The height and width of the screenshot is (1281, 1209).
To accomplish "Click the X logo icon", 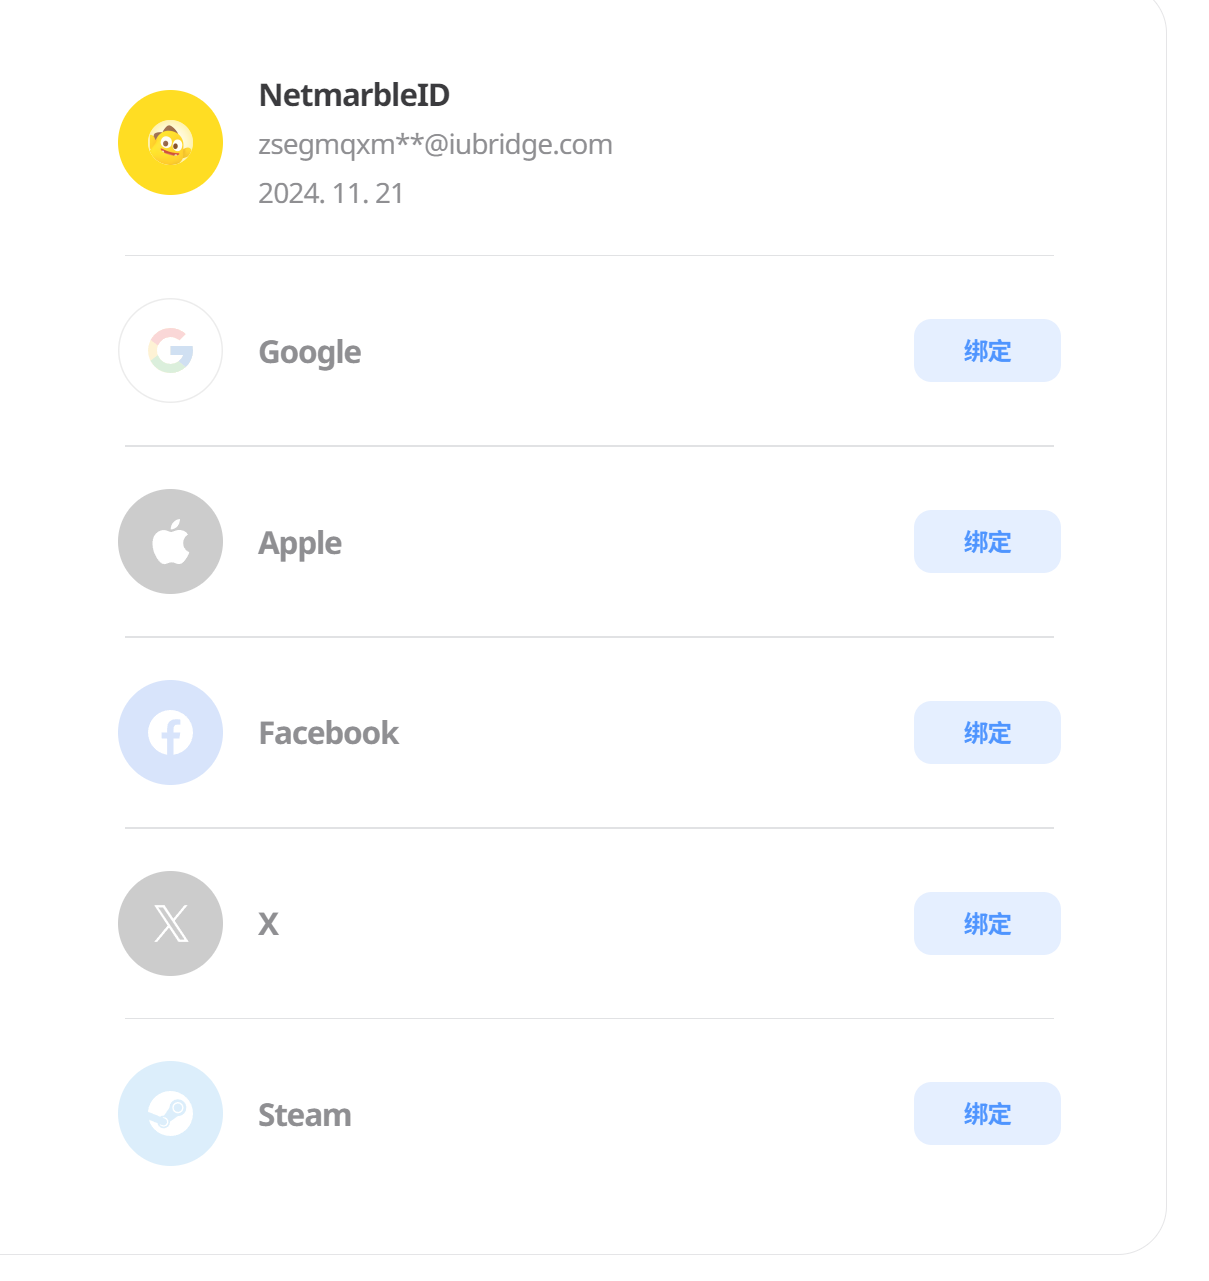I will [x=170, y=923].
